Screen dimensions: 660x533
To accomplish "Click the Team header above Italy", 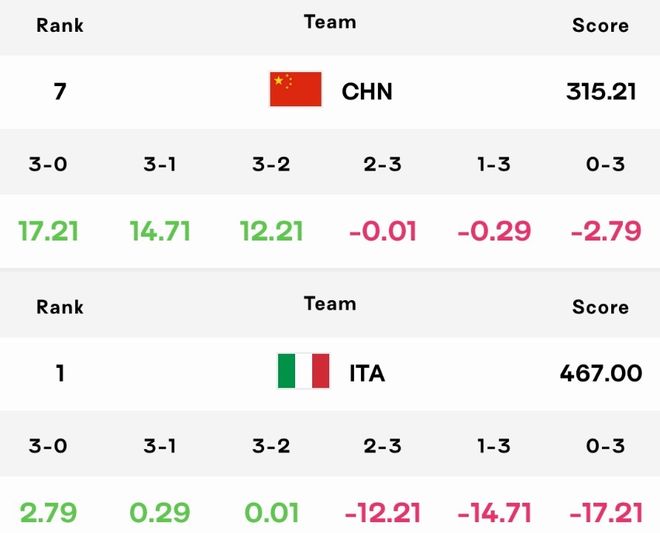I will point(330,304).
